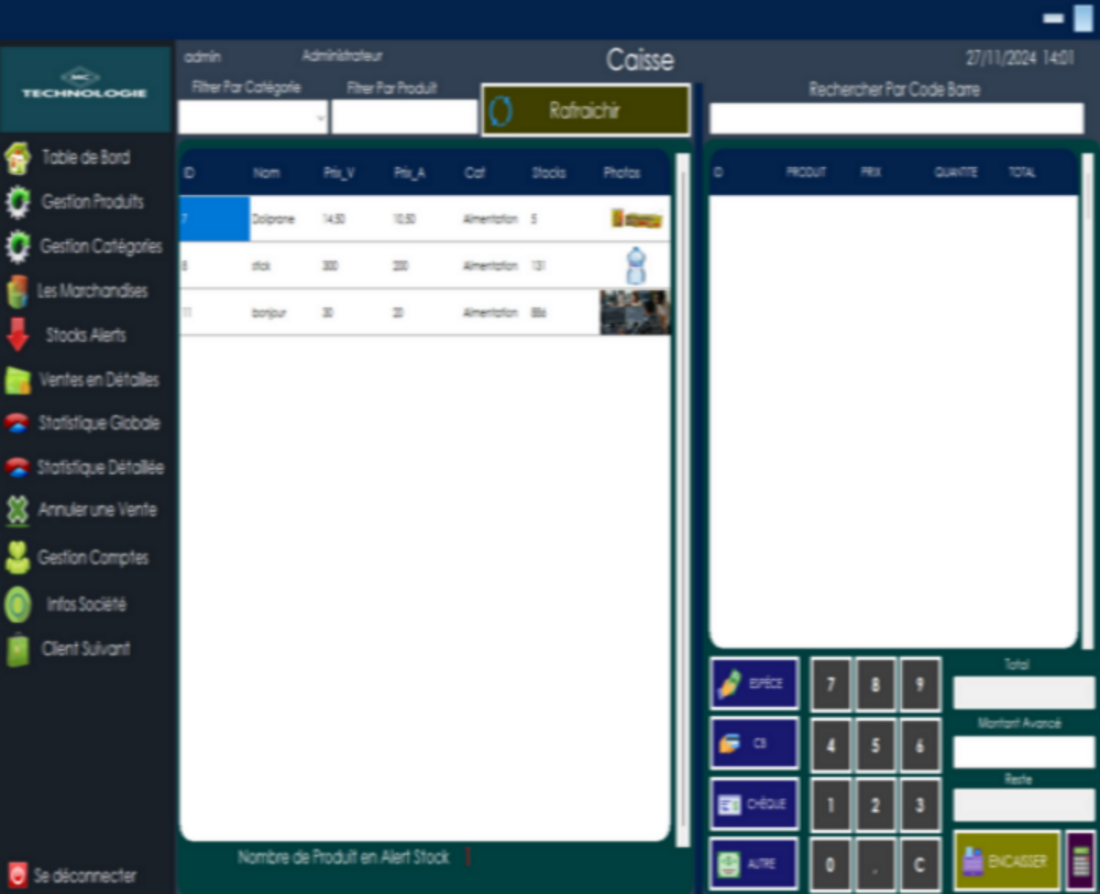
Task: Click the calculator icon beside Encaisser
Action: 1080,860
